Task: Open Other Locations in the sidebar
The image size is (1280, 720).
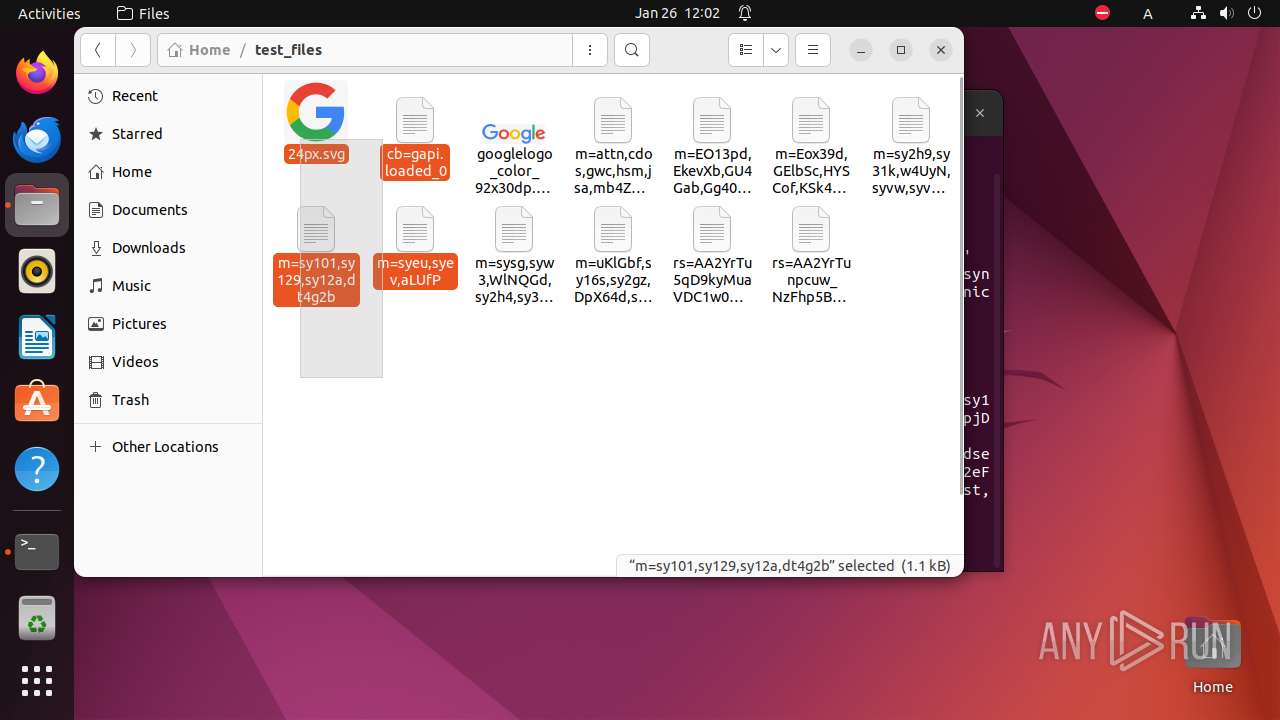Action: point(168,447)
